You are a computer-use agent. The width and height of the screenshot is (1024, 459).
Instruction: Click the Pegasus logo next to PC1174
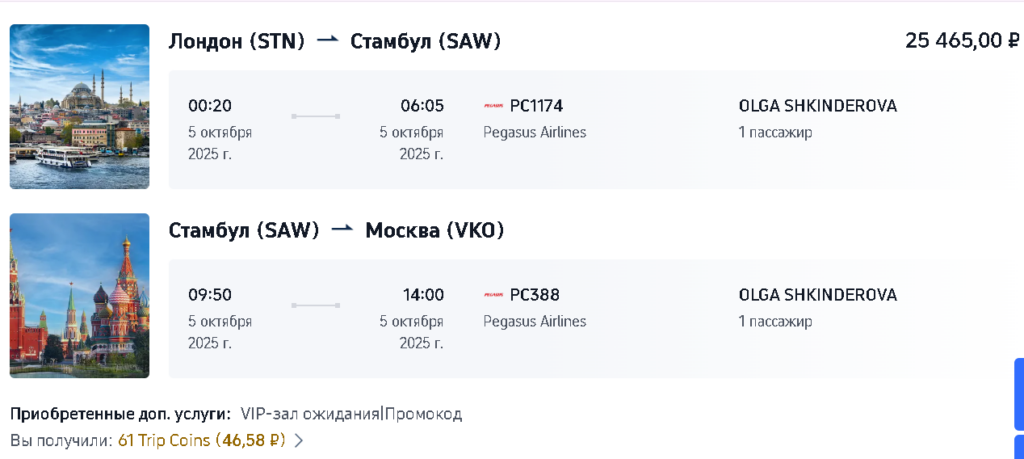coord(493,106)
